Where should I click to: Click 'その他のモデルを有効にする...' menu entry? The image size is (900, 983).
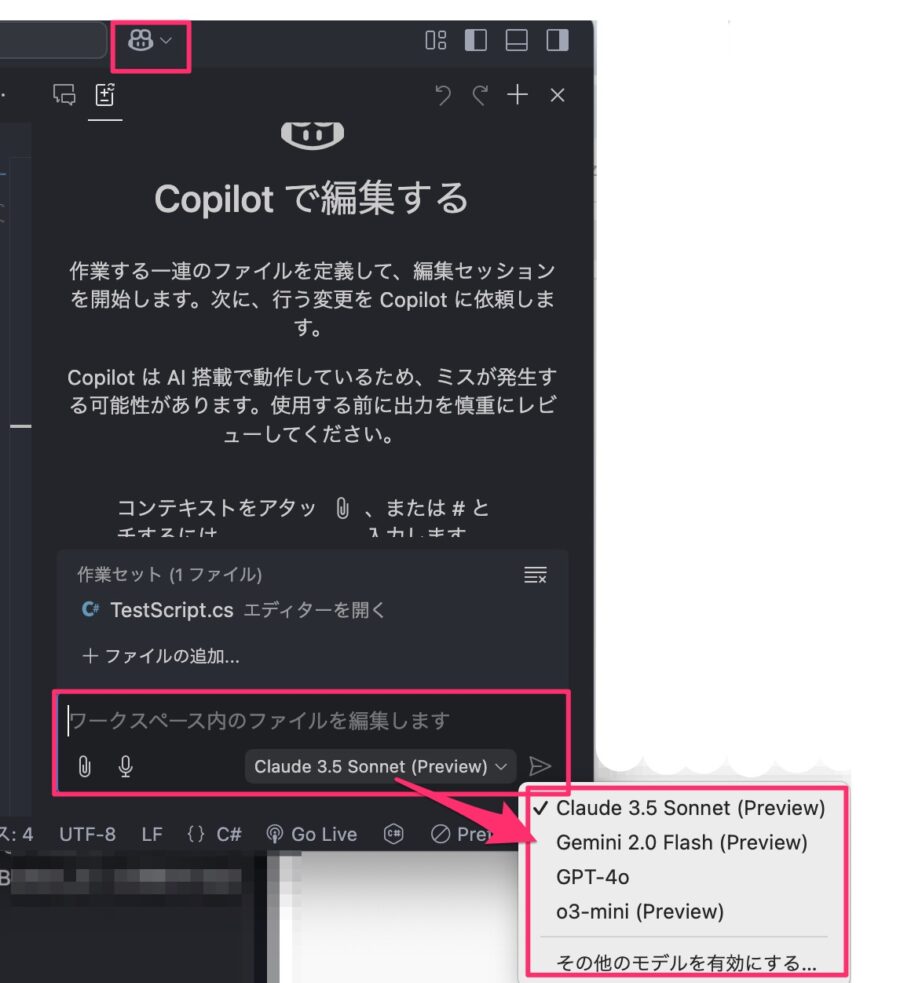click(x=686, y=963)
